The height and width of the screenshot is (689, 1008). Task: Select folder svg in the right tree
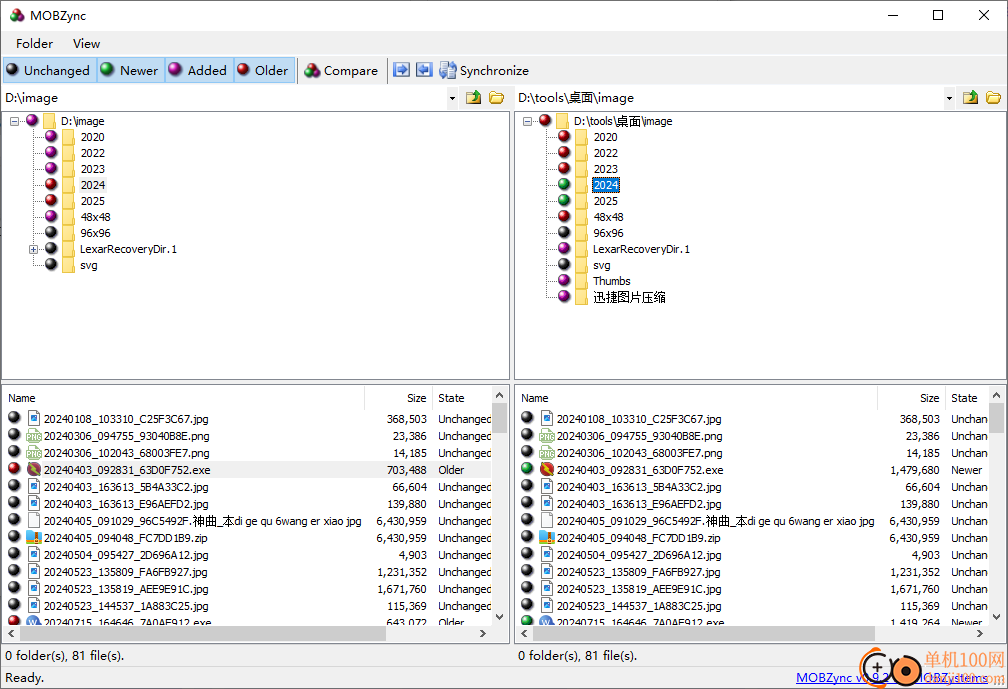pyautogui.click(x=602, y=265)
